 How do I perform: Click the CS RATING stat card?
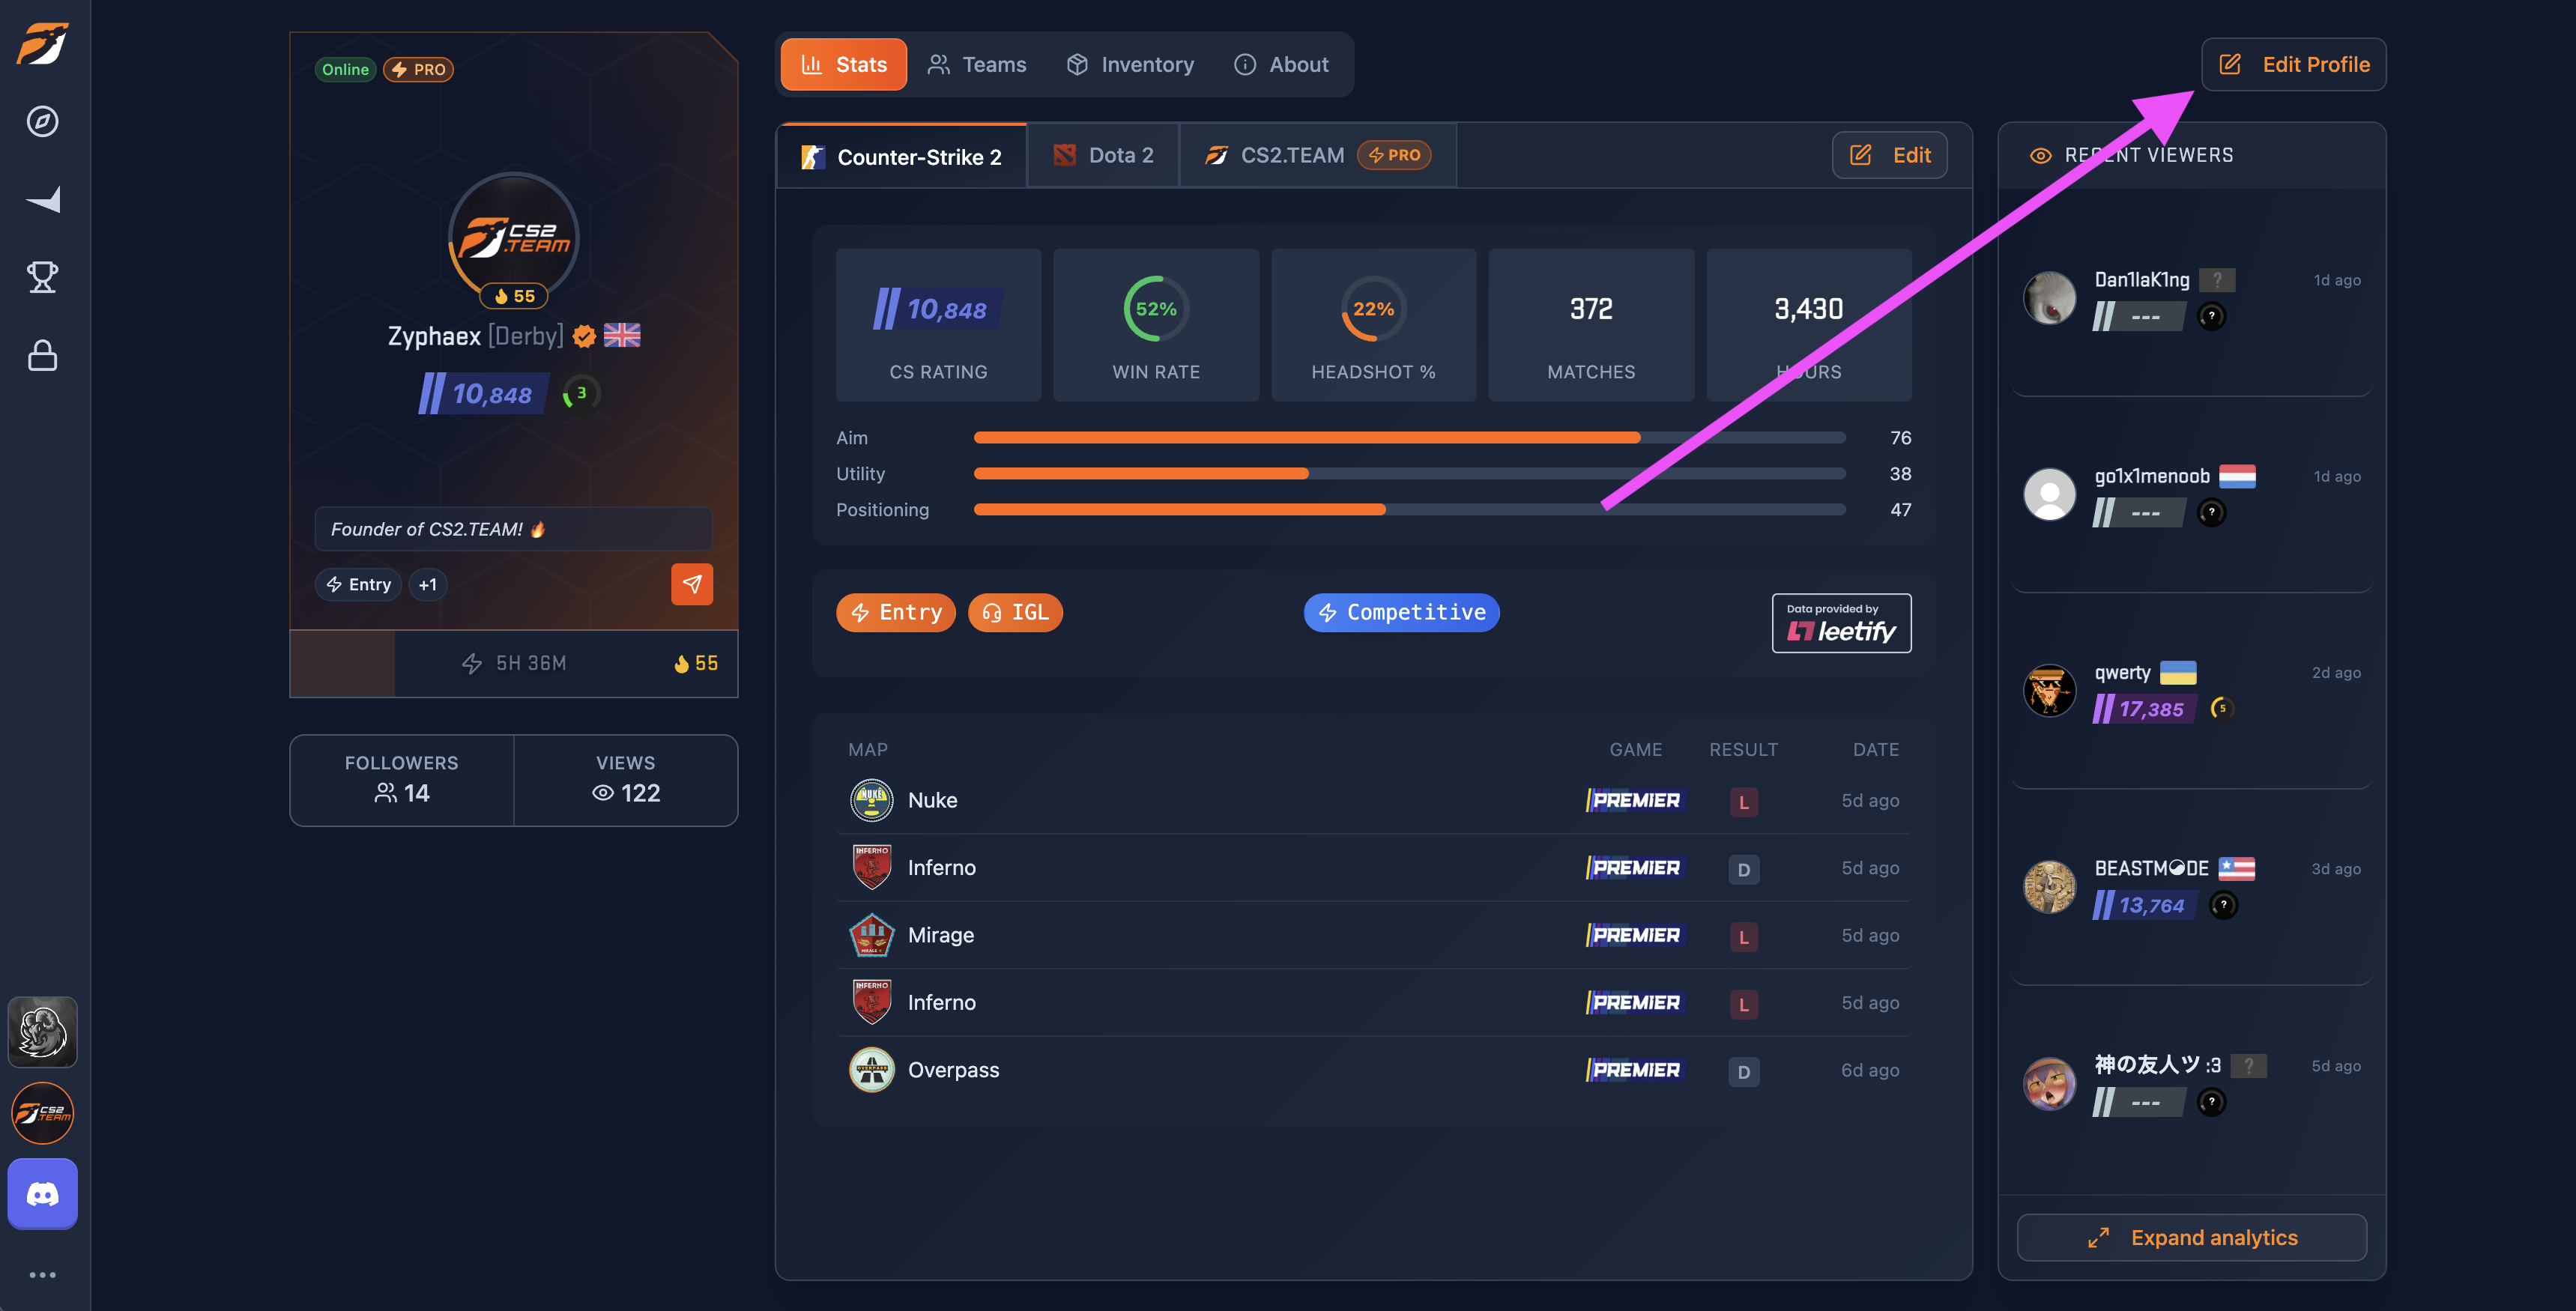[x=938, y=325]
